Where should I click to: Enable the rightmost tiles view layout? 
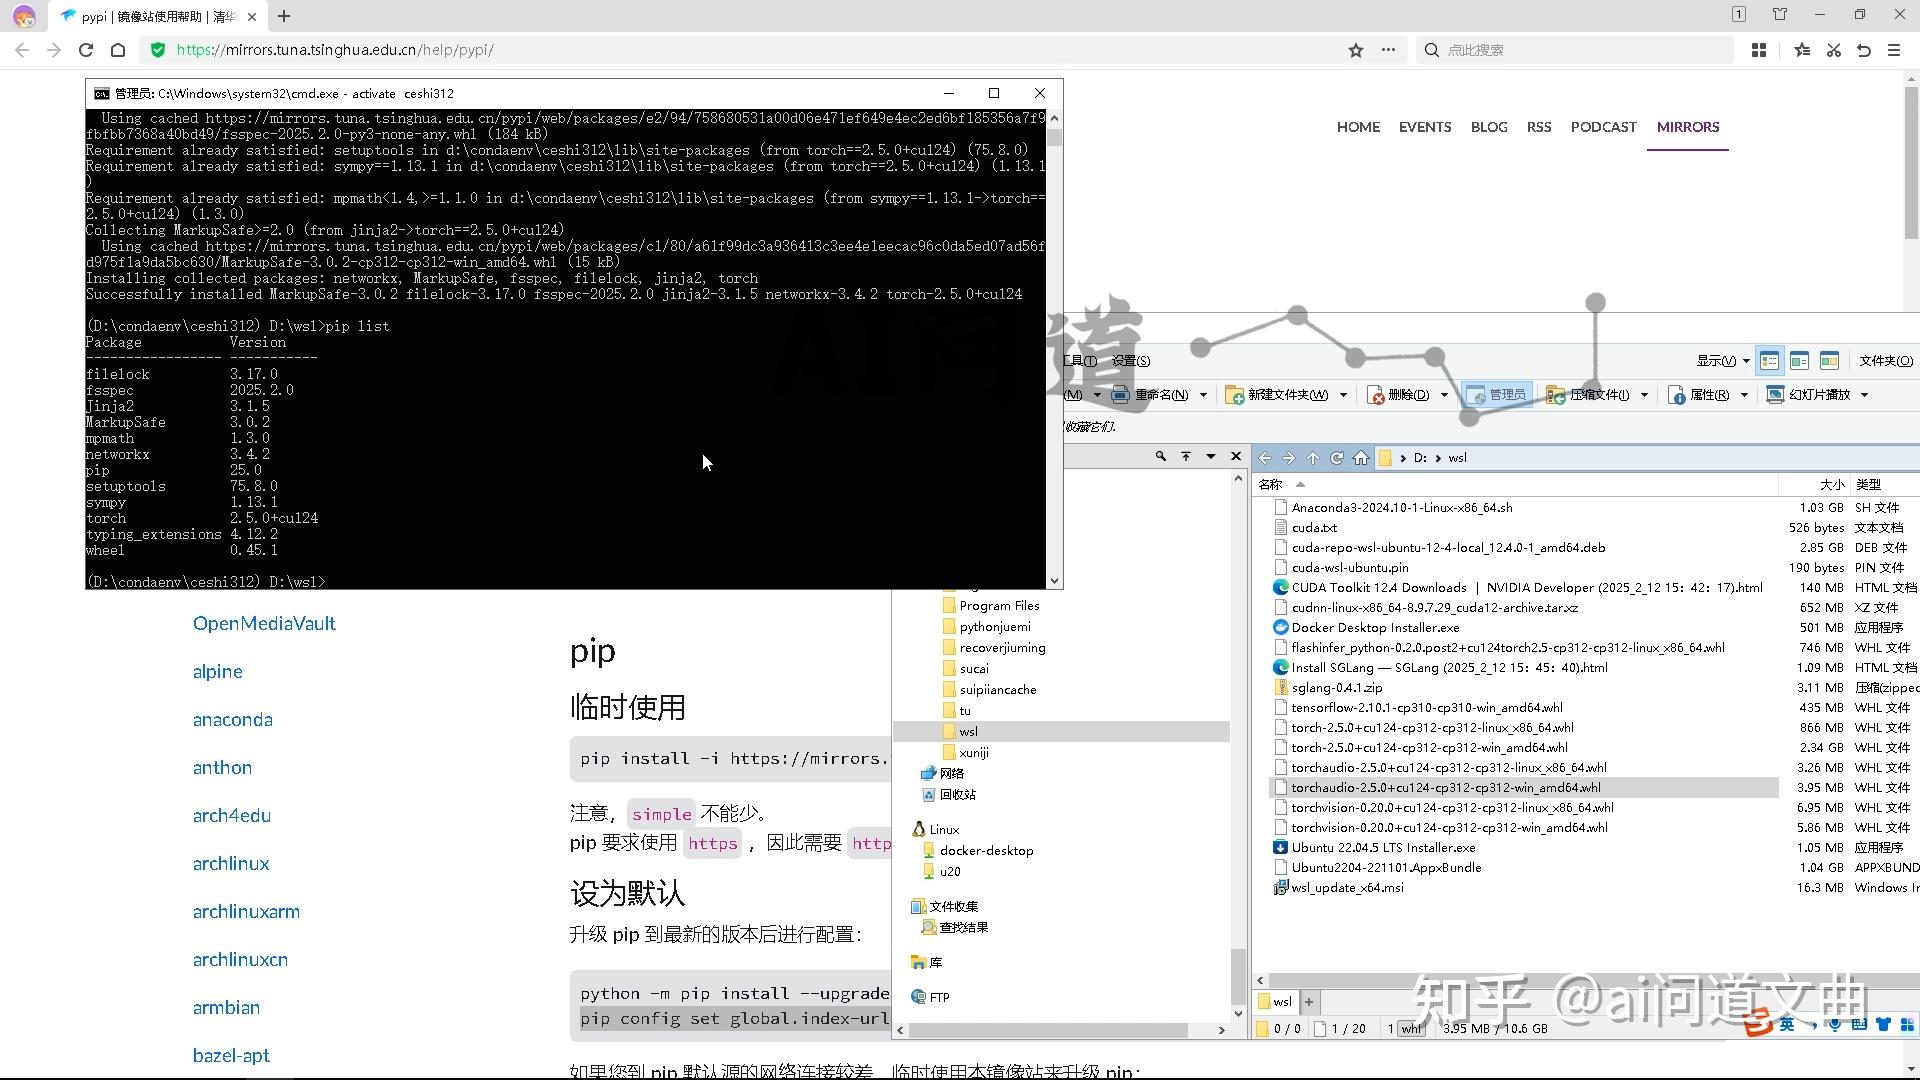point(1832,360)
